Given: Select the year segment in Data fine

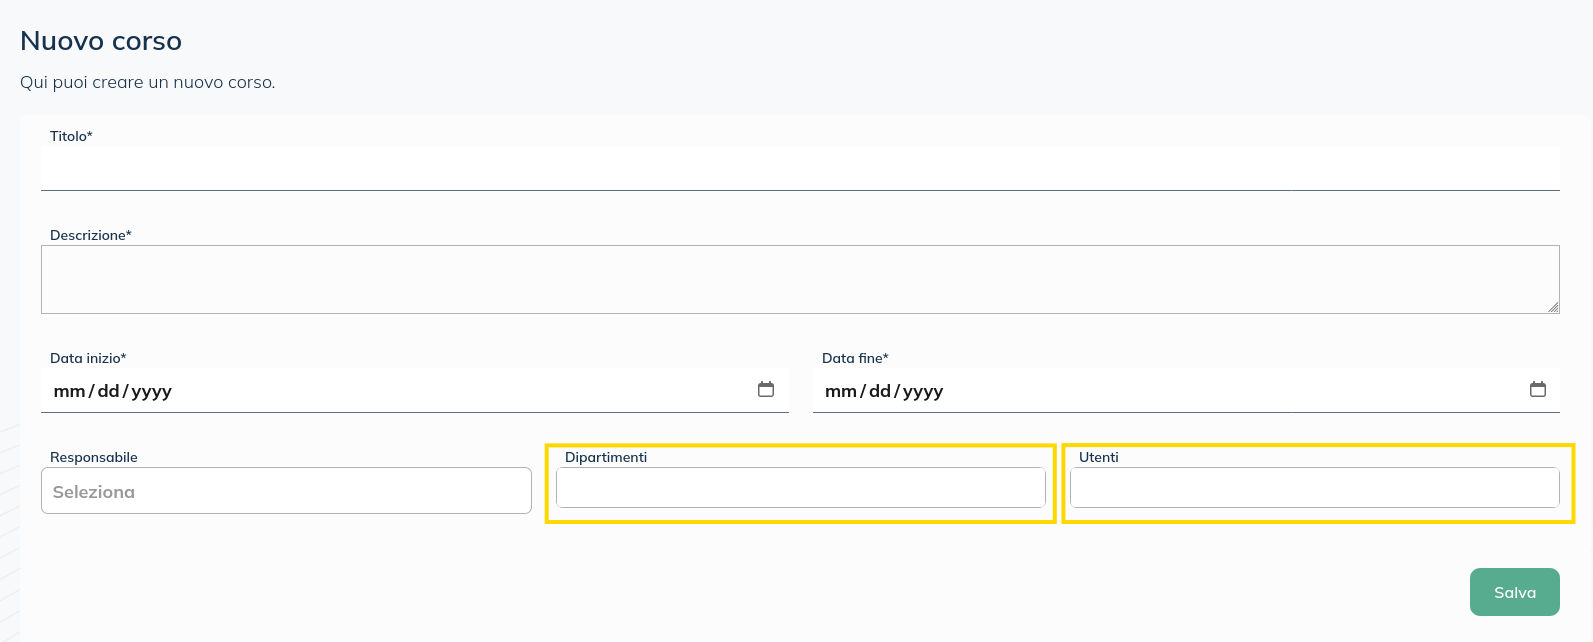Looking at the screenshot, I should (923, 391).
